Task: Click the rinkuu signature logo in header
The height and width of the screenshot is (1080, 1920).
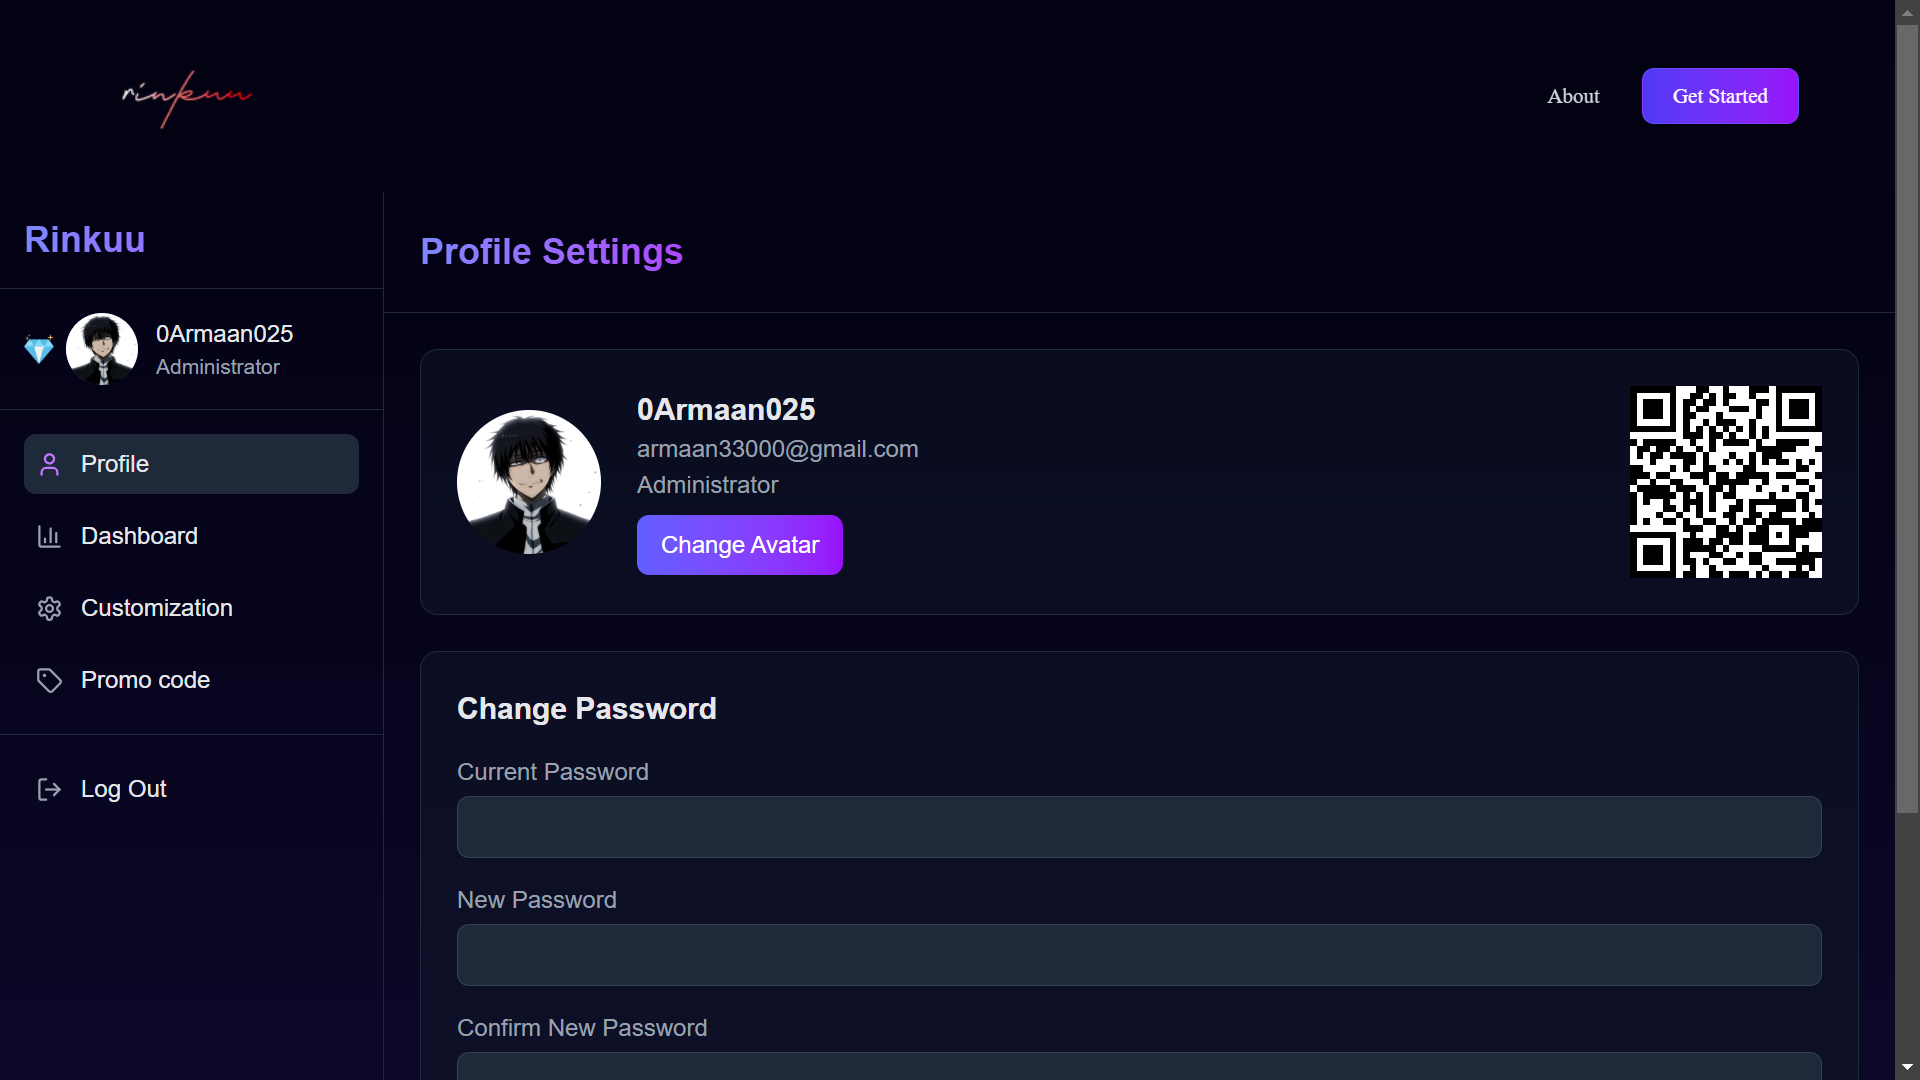Action: [x=186, y=97]
